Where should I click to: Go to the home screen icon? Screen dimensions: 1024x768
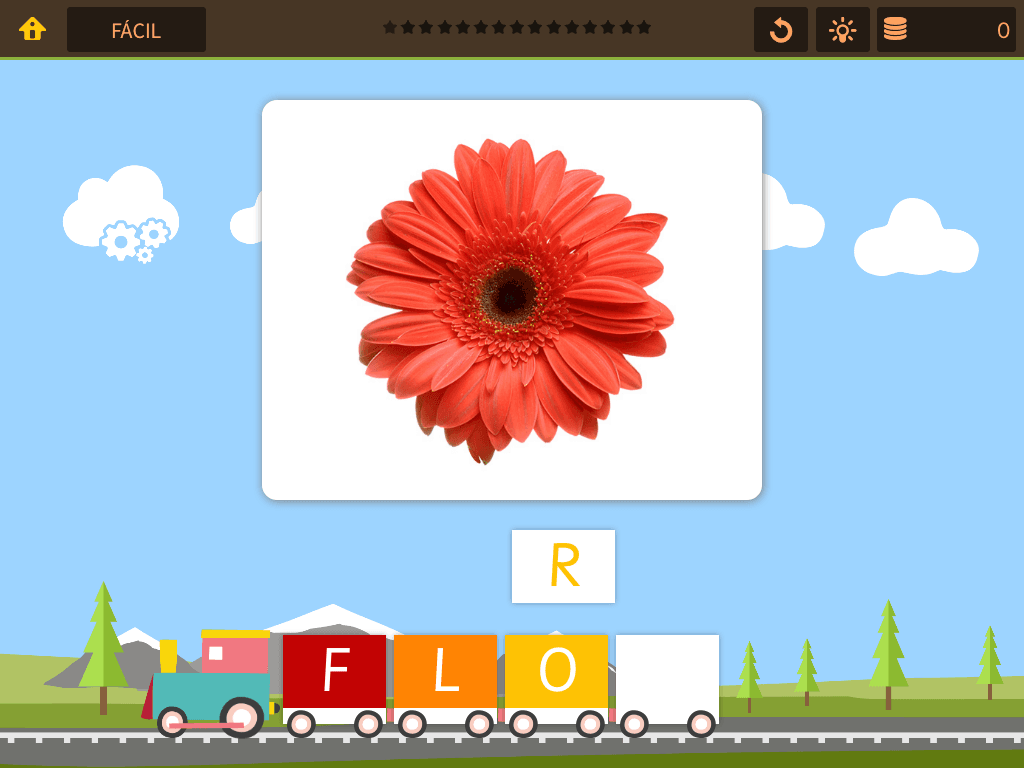pyautogui.click(x=32, y=29)
